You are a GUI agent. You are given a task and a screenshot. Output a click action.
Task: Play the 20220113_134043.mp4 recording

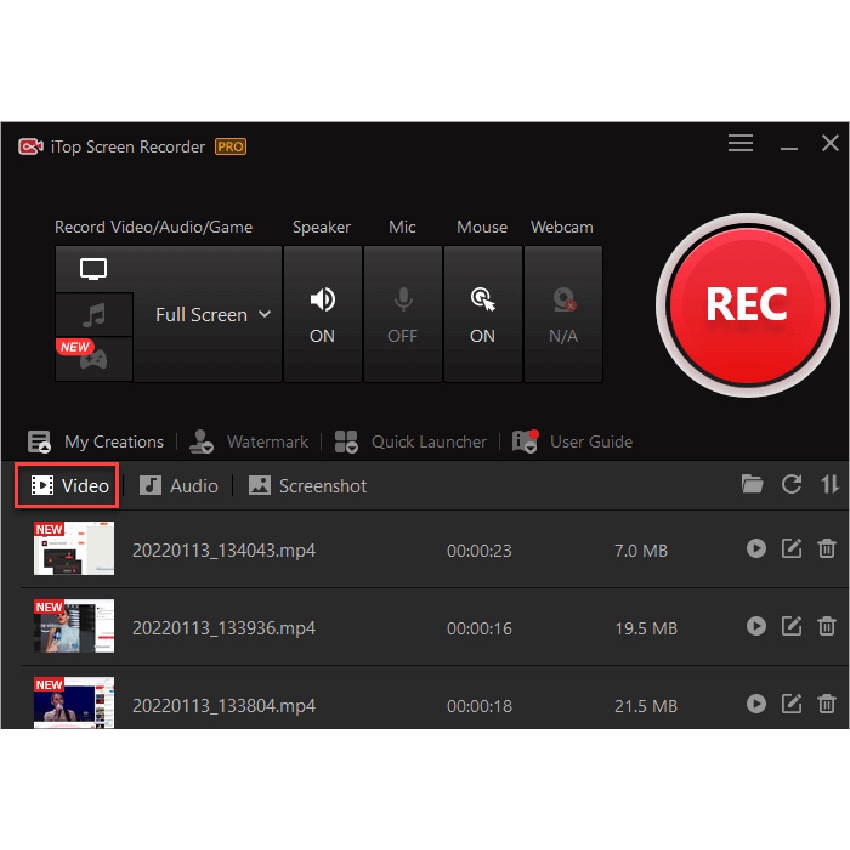tap(756, 548)
